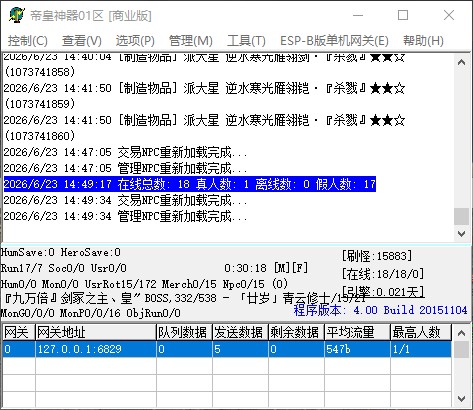The height and width of the screenshot is (410, 473).
Task: Click the 平均流量 column header
Action: 357,332
